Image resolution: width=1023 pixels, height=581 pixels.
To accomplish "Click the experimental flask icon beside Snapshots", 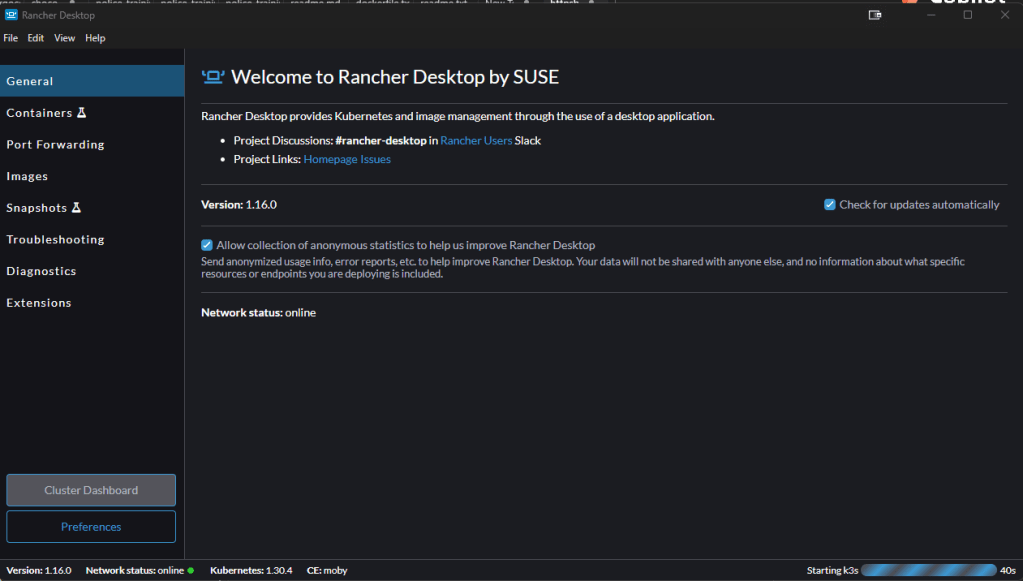I will (x=76, y=207).
